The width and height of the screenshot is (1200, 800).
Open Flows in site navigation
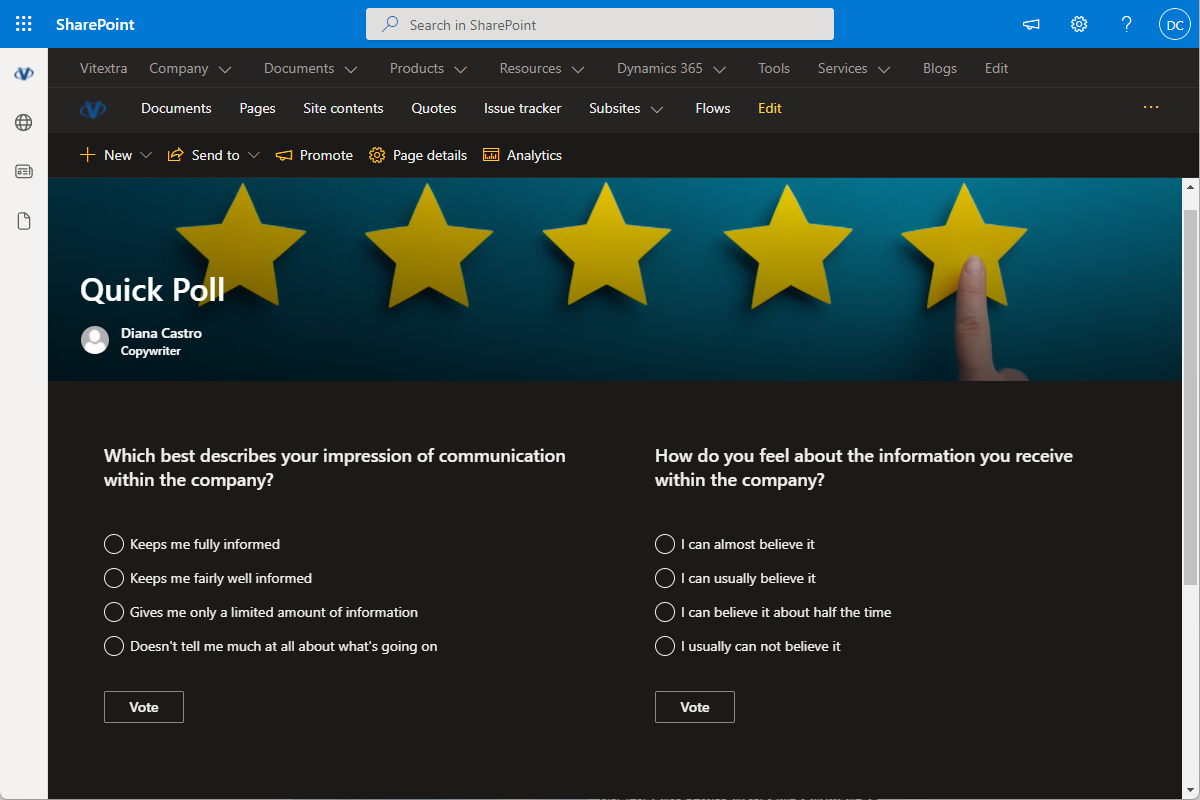(x=713, y=108)
